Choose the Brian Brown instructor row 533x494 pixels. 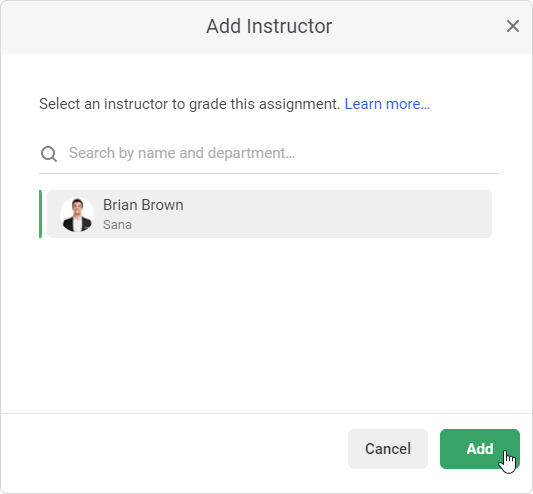coord(269,214)
